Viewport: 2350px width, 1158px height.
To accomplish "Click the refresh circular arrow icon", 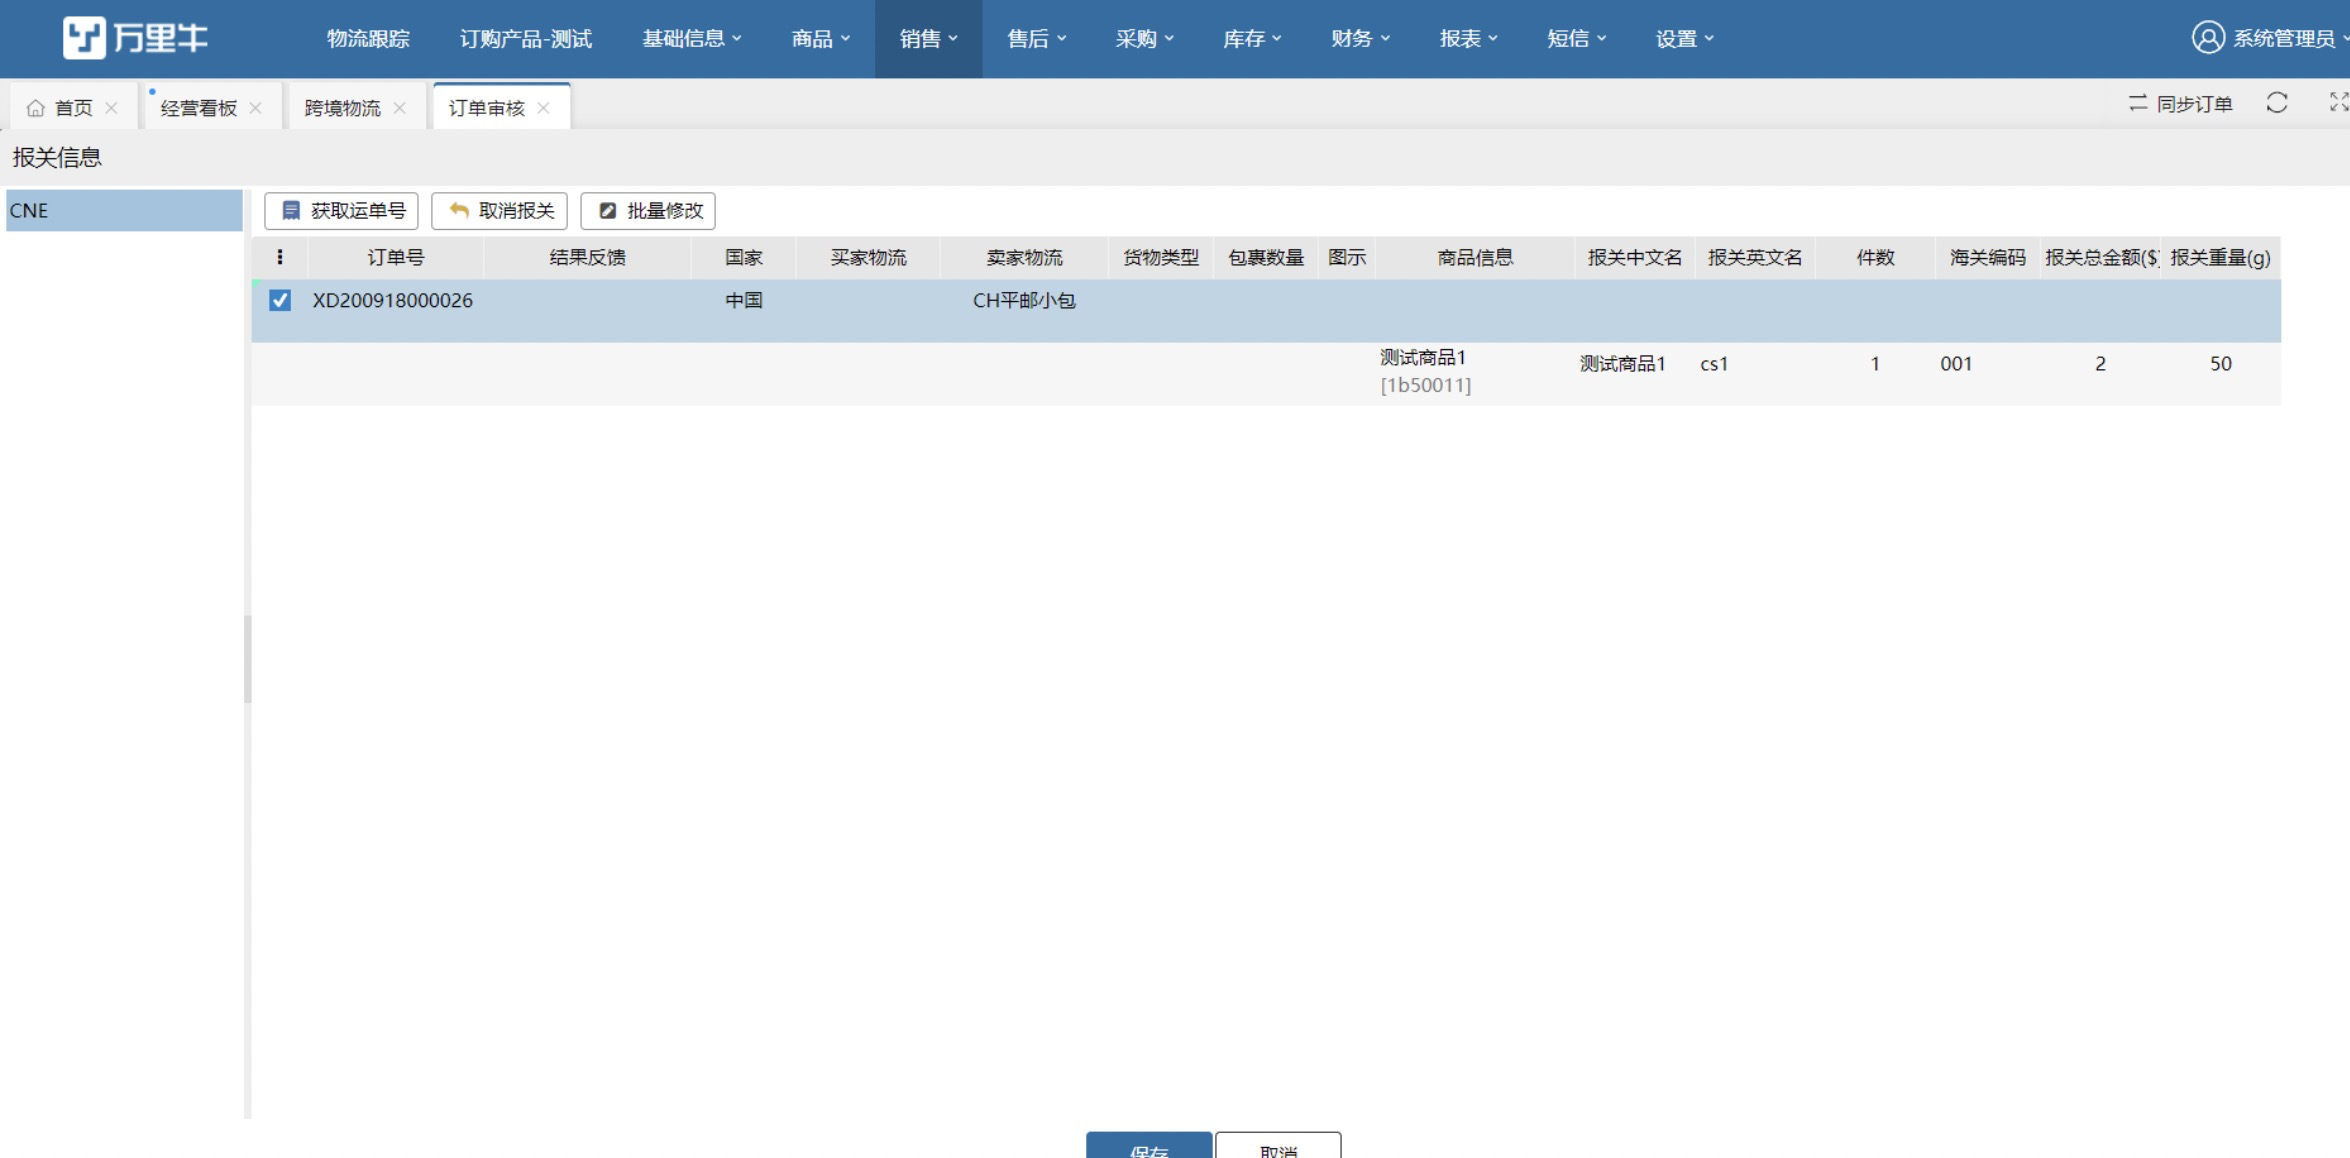I will 2277,103.
